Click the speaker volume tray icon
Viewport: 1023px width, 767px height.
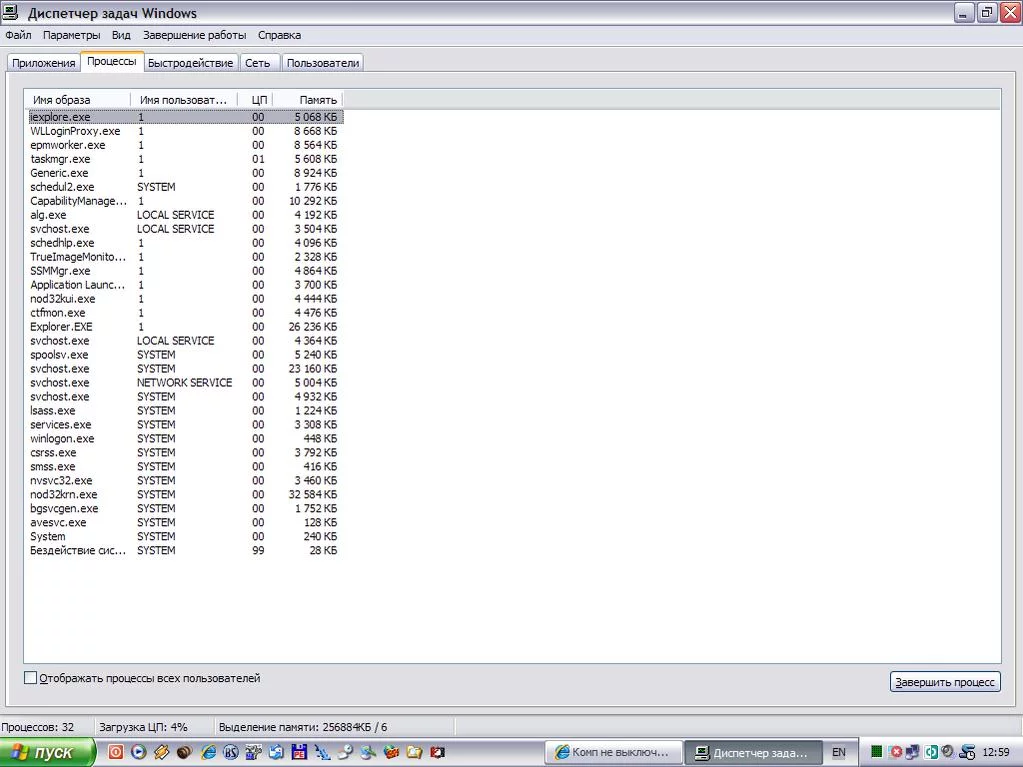click(x=947, y=751)
